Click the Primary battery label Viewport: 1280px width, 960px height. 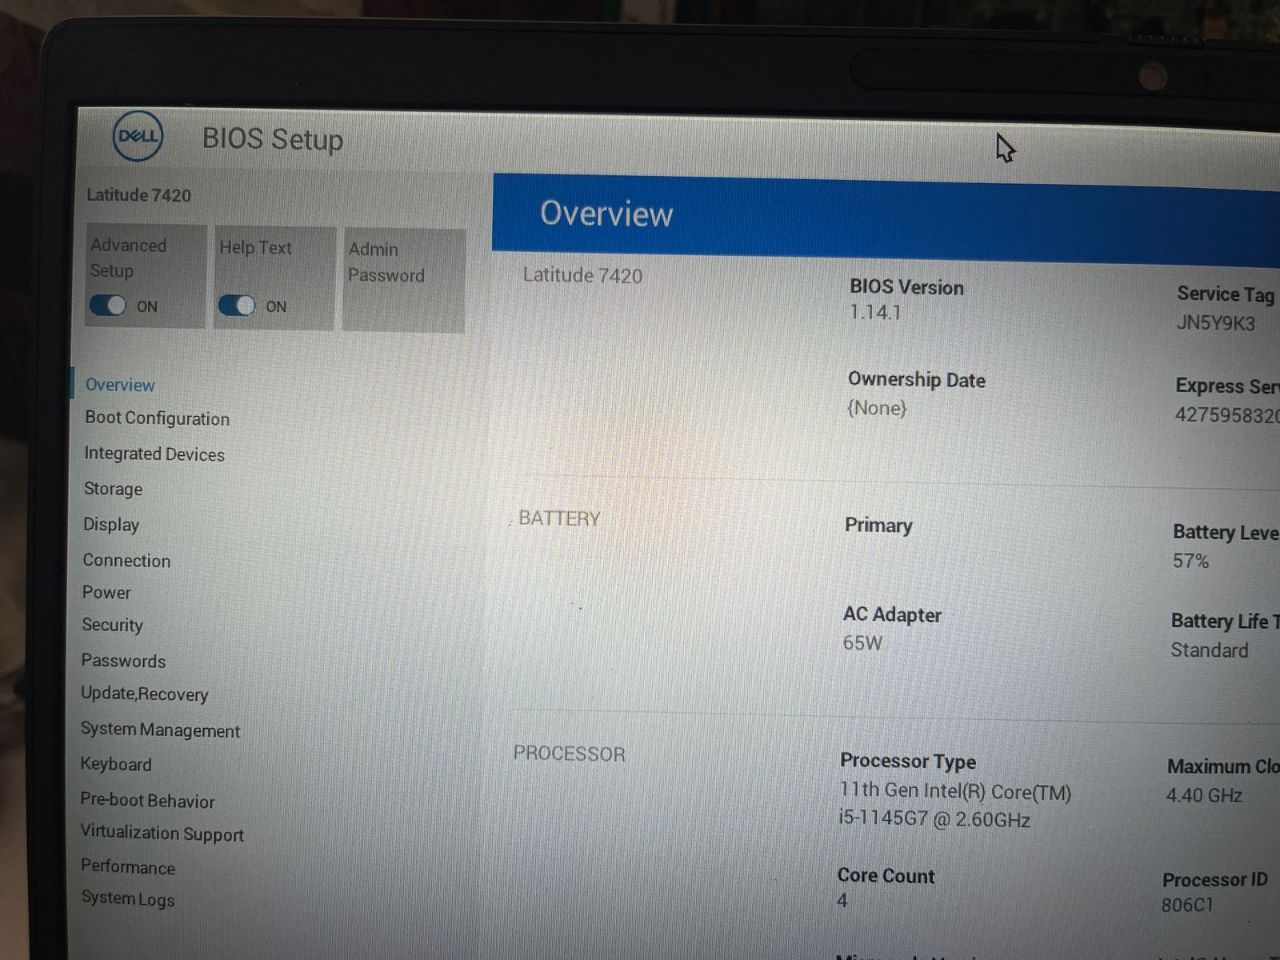(878, 525)
